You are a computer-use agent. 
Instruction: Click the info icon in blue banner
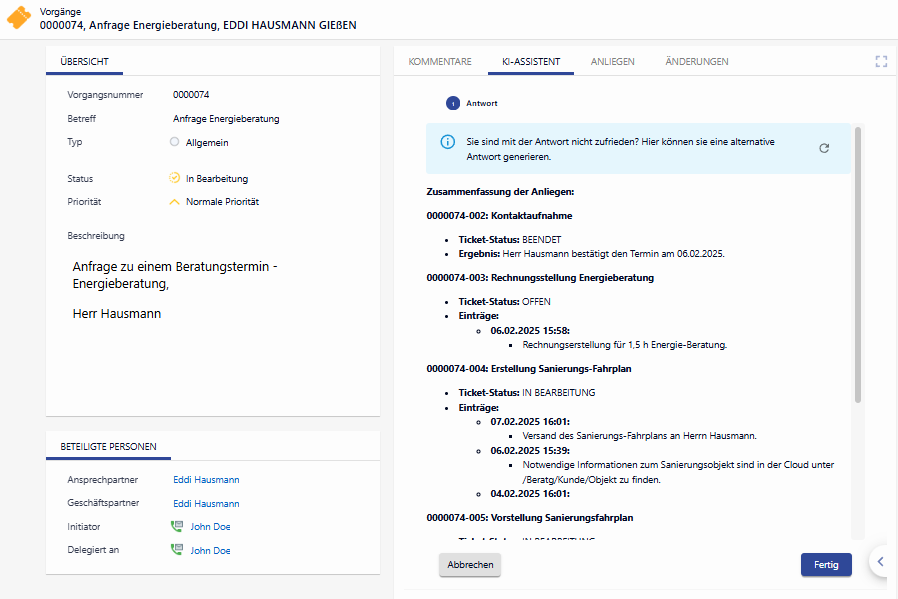447,142
